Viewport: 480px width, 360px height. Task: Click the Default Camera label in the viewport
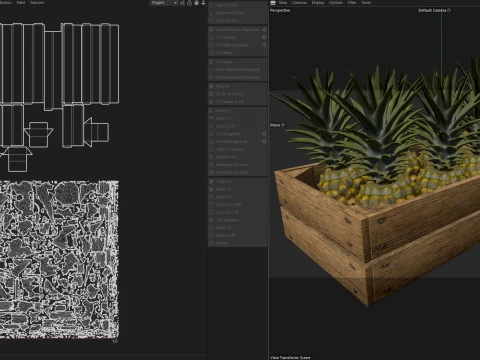(434, 10)
